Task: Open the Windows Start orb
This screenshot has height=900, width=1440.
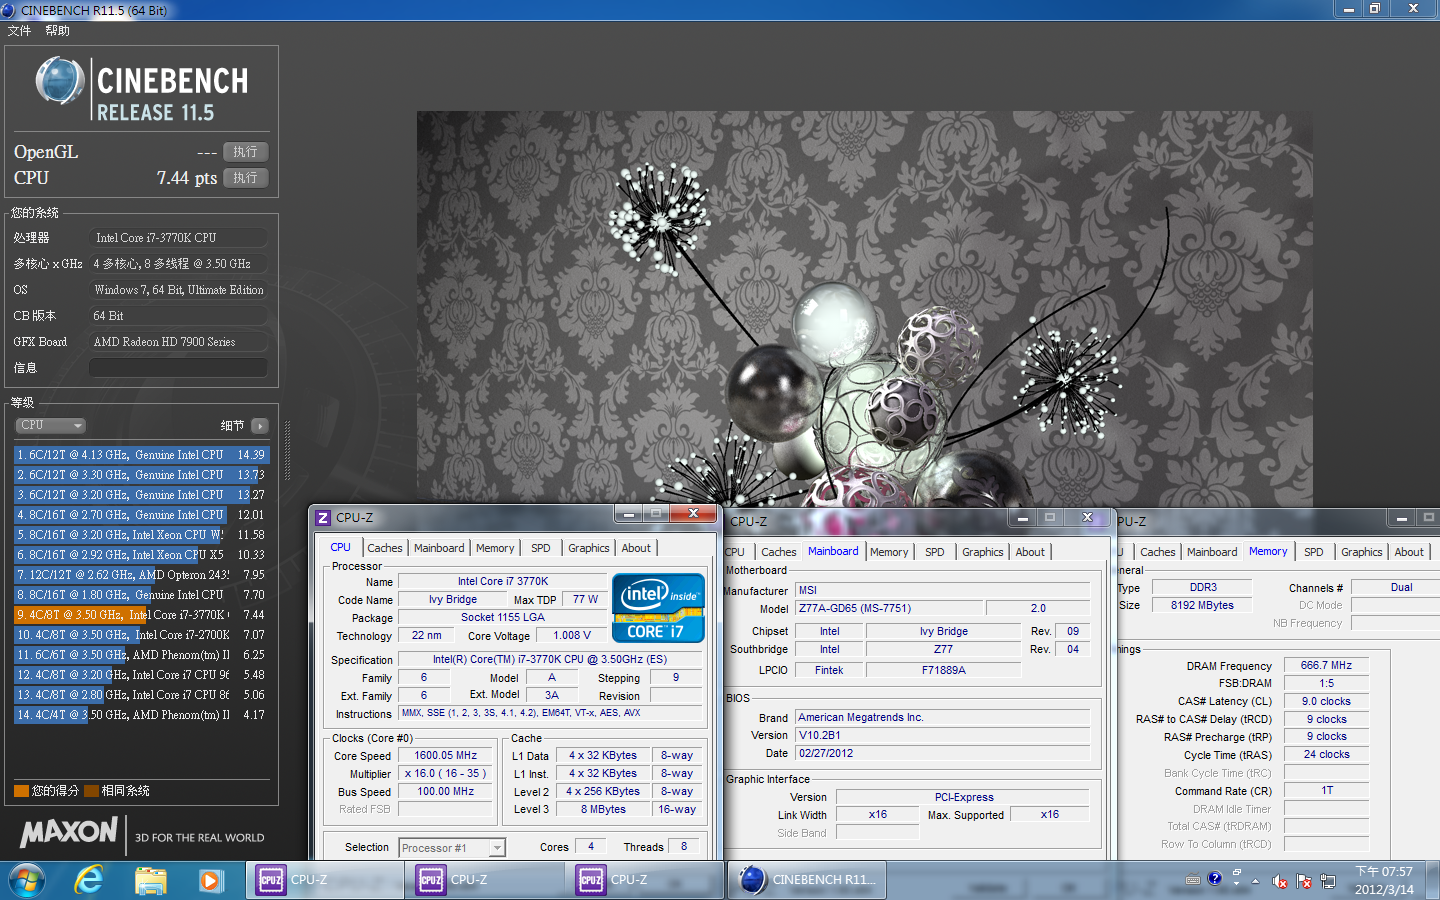Action: pos(26,880)
